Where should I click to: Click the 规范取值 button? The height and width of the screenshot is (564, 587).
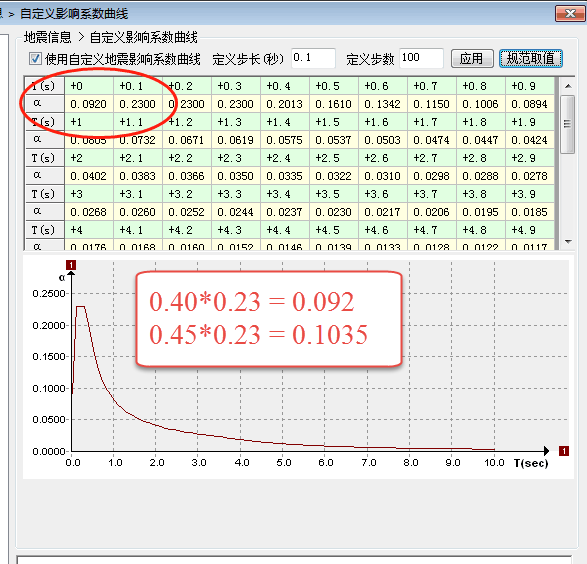pos(530,58)
